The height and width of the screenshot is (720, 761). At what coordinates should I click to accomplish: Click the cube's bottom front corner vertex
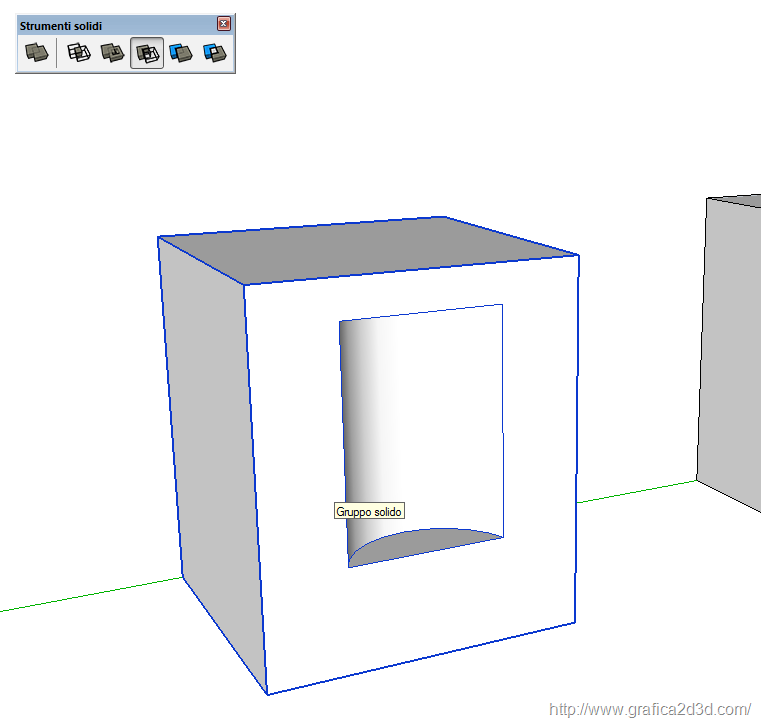coord(267,693)
